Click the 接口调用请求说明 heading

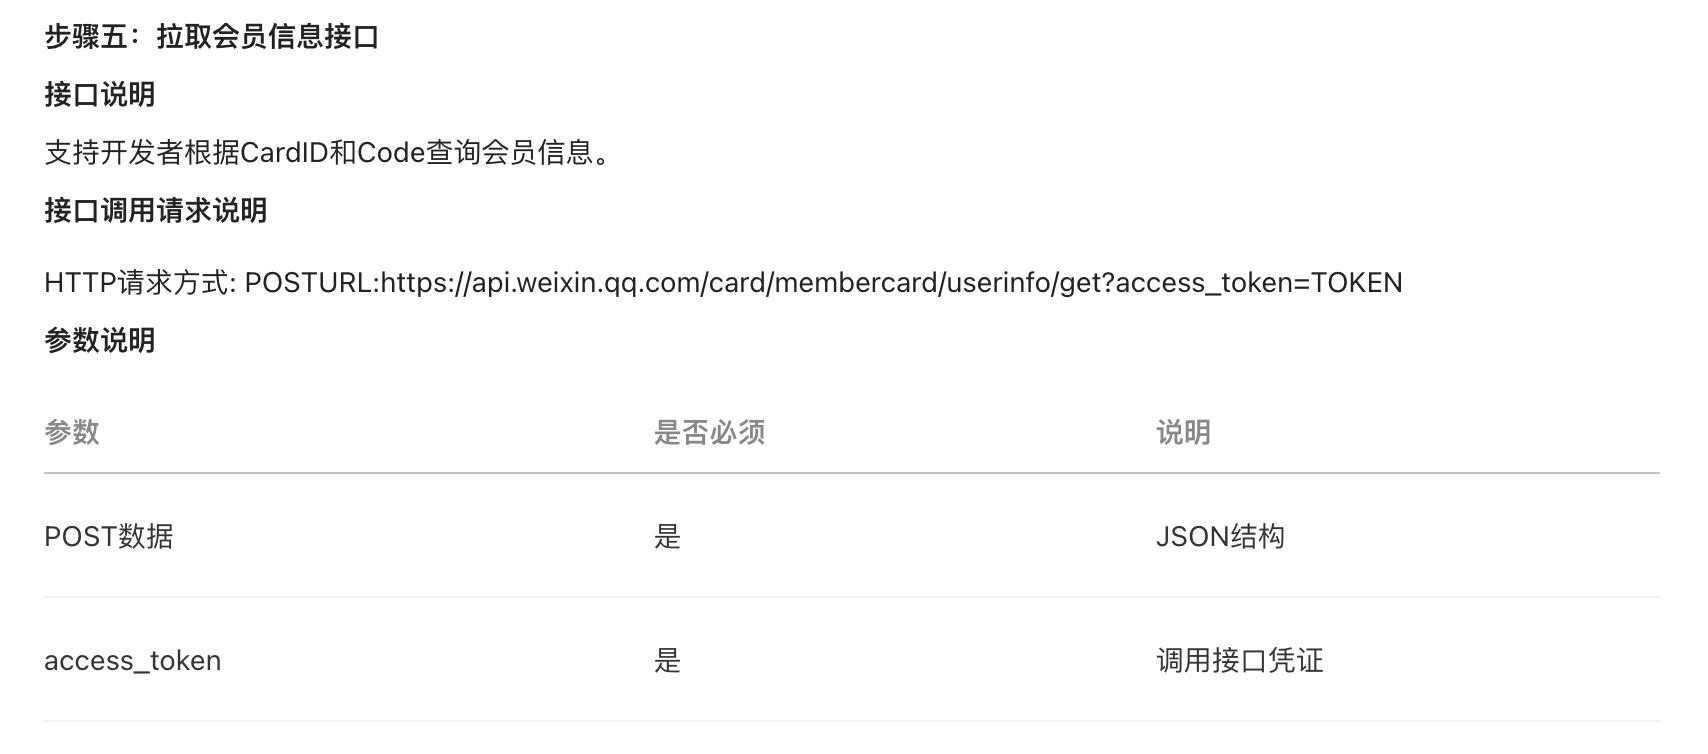tap(156, 210)
